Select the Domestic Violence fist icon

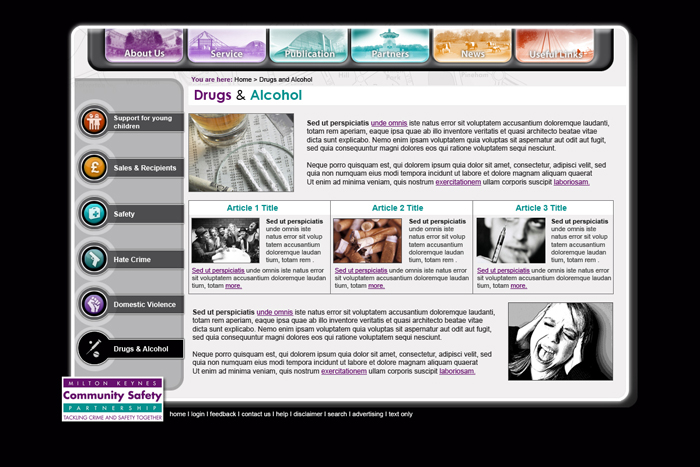click(94, 304)
